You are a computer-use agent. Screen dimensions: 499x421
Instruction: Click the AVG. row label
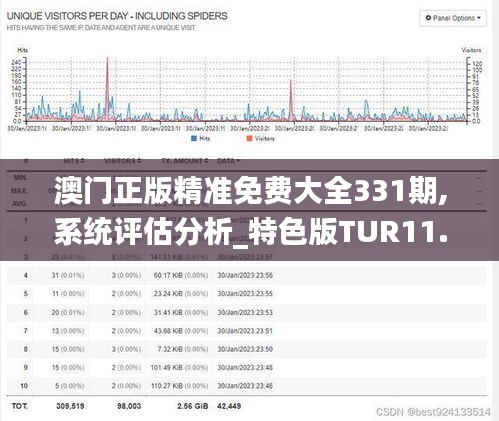pyautogui.click(x=20, y=203)
